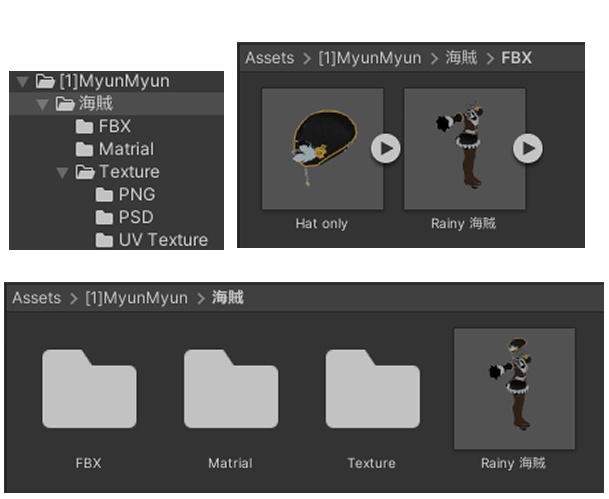Click the FBX folder icon in tree

tap(84, 127)
